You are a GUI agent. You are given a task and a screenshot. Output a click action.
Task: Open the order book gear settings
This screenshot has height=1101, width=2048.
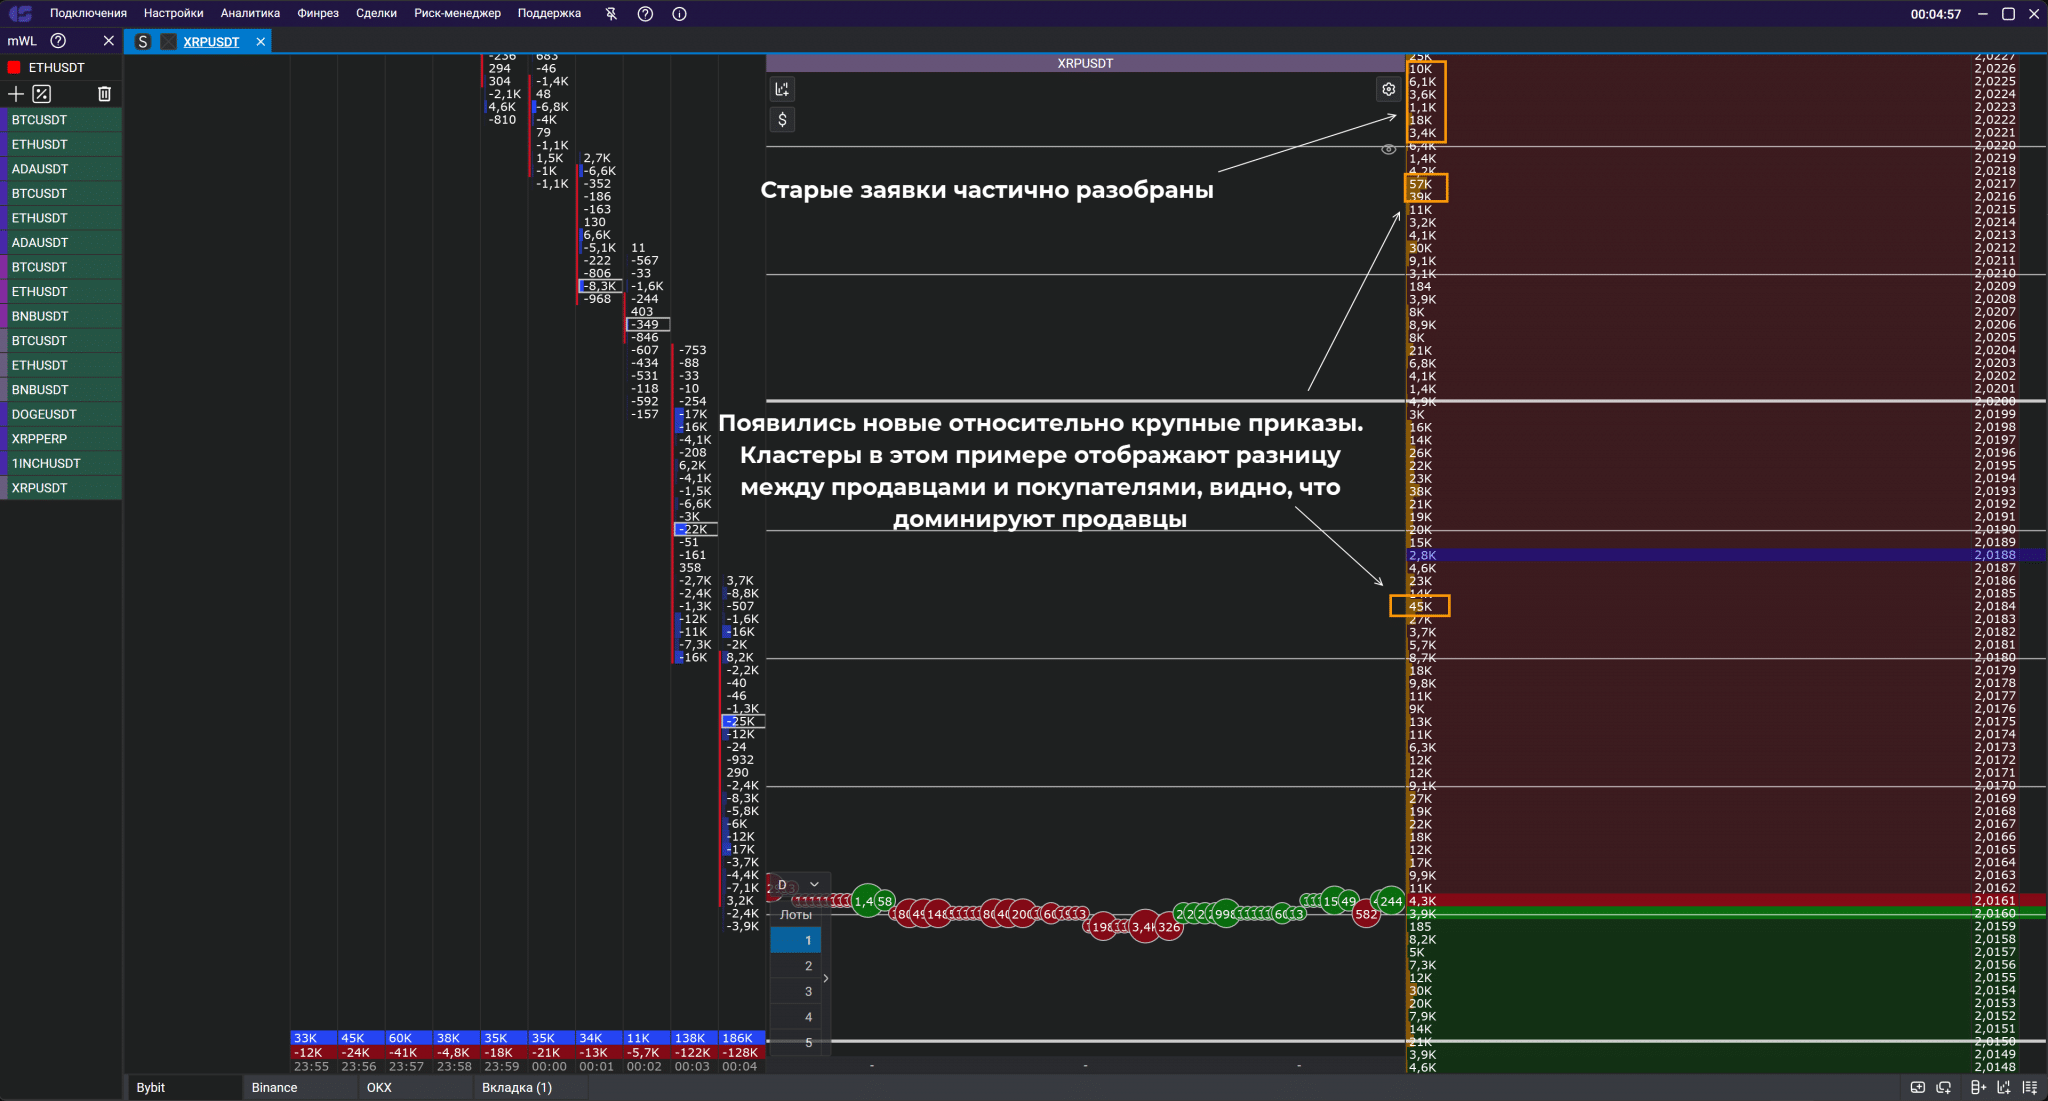click(x=1388, y=89)
